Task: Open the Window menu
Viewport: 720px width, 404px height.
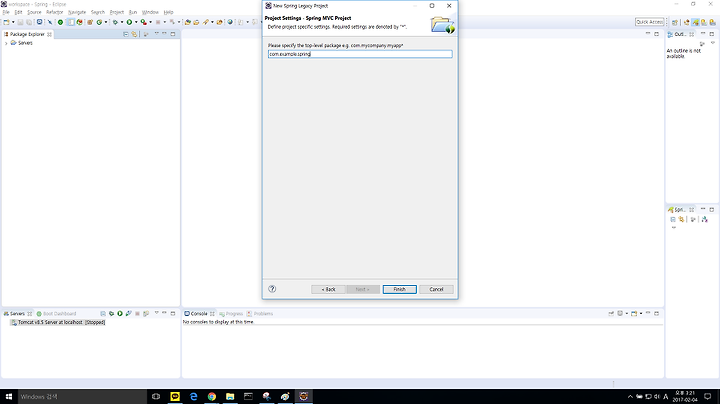Action: pyautogui.click(x=150, y=12)
